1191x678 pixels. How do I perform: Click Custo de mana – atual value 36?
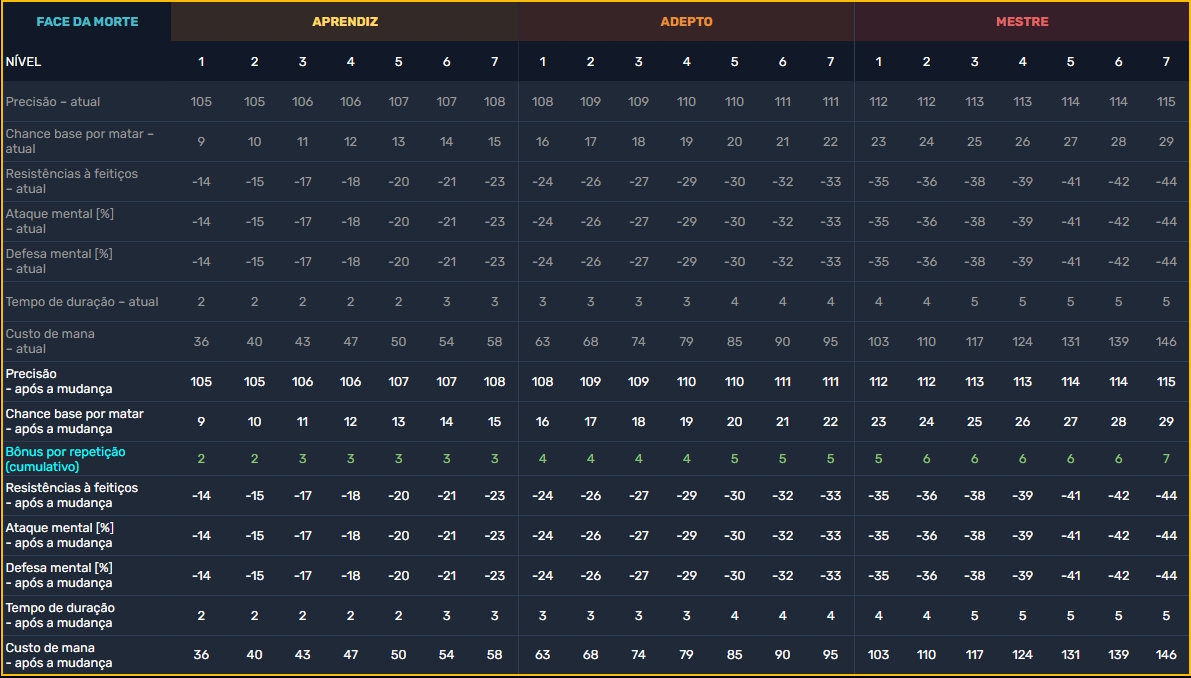pyautogui.click(x=201, y=342)
